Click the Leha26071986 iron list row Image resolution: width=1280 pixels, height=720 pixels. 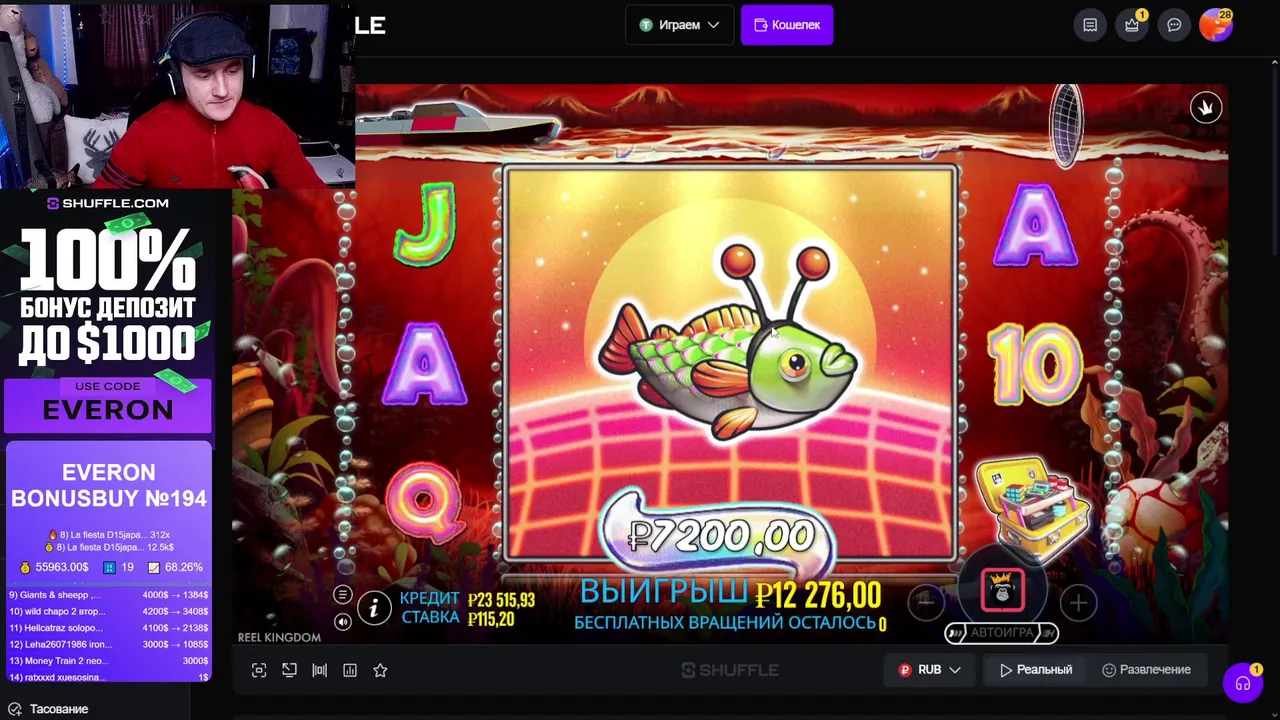coord(108,644)
